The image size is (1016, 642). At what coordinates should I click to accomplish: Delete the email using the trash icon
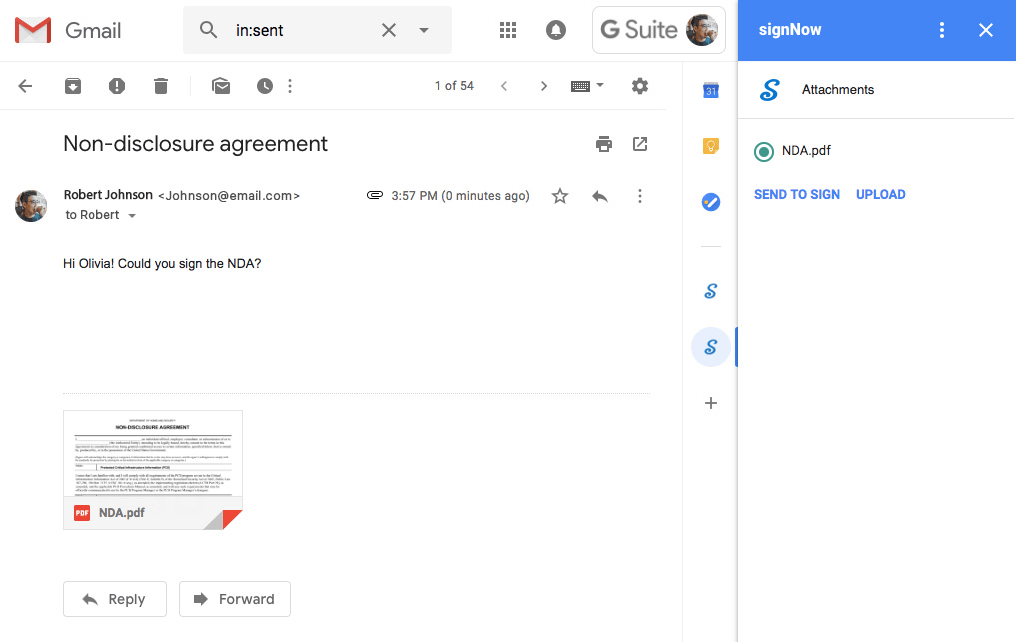161,86
